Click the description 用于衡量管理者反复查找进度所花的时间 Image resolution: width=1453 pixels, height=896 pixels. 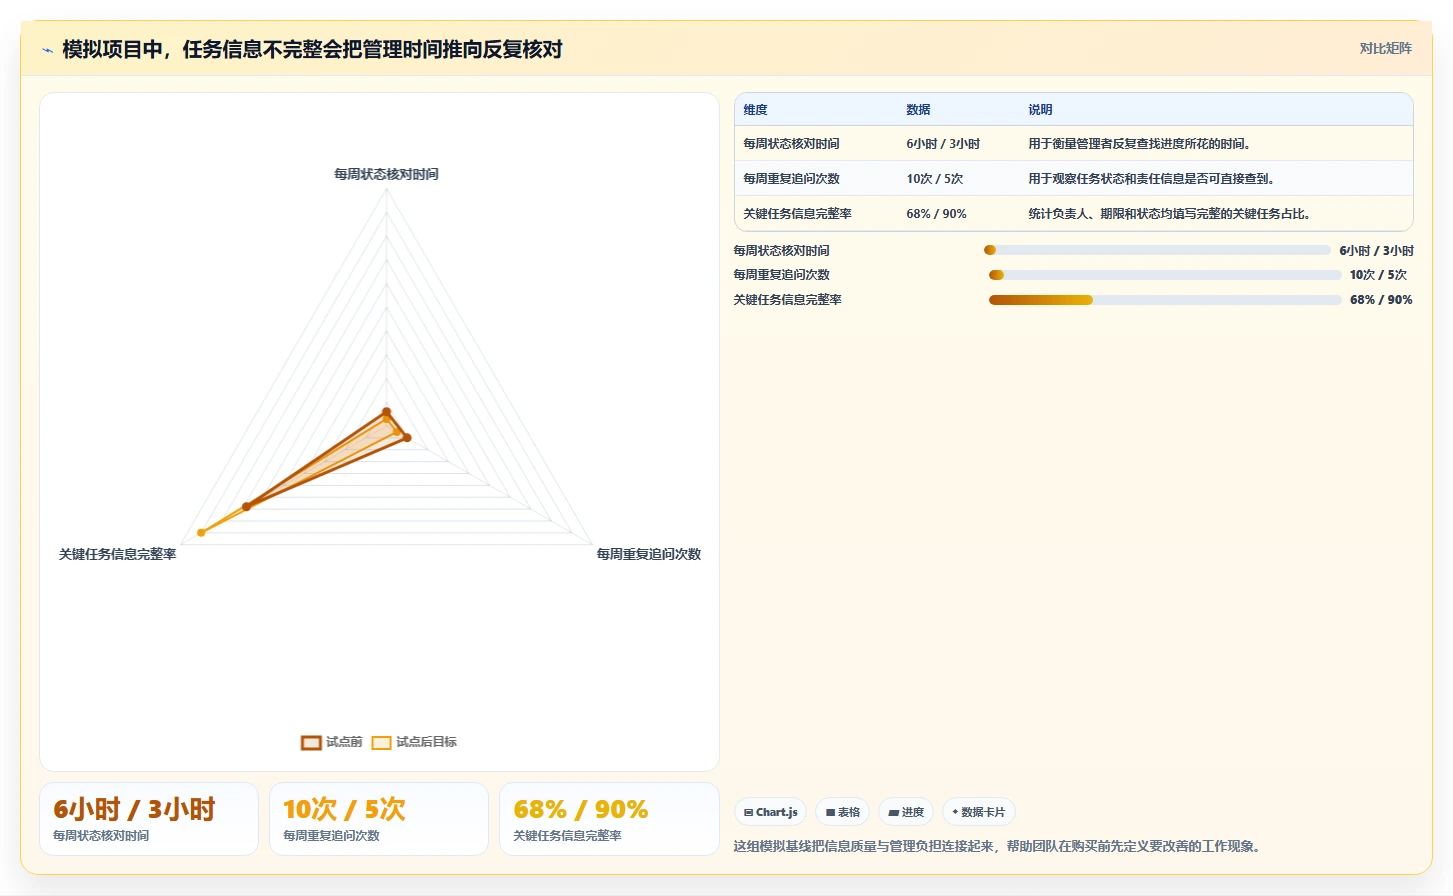pyautogui.click(x=1139, y=144)
